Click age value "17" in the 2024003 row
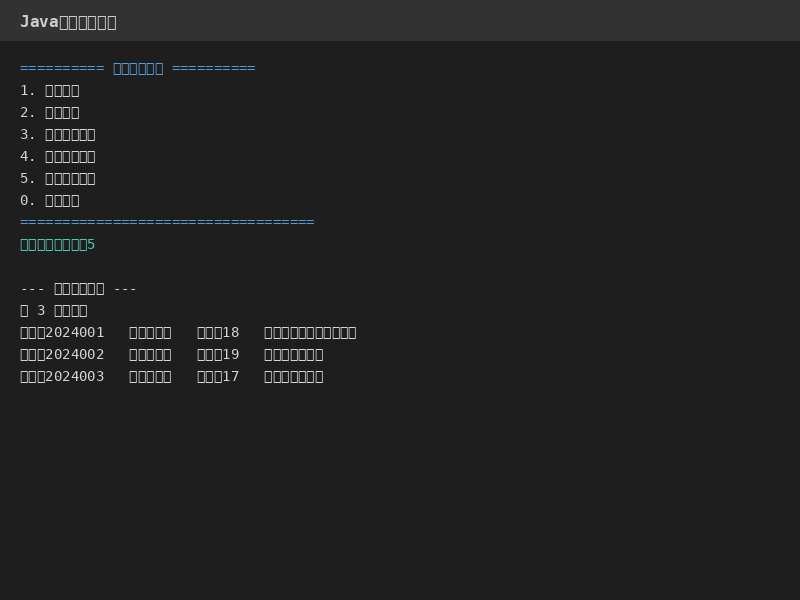The width and height of the screenshot is (800, 600). click(231, 377)
